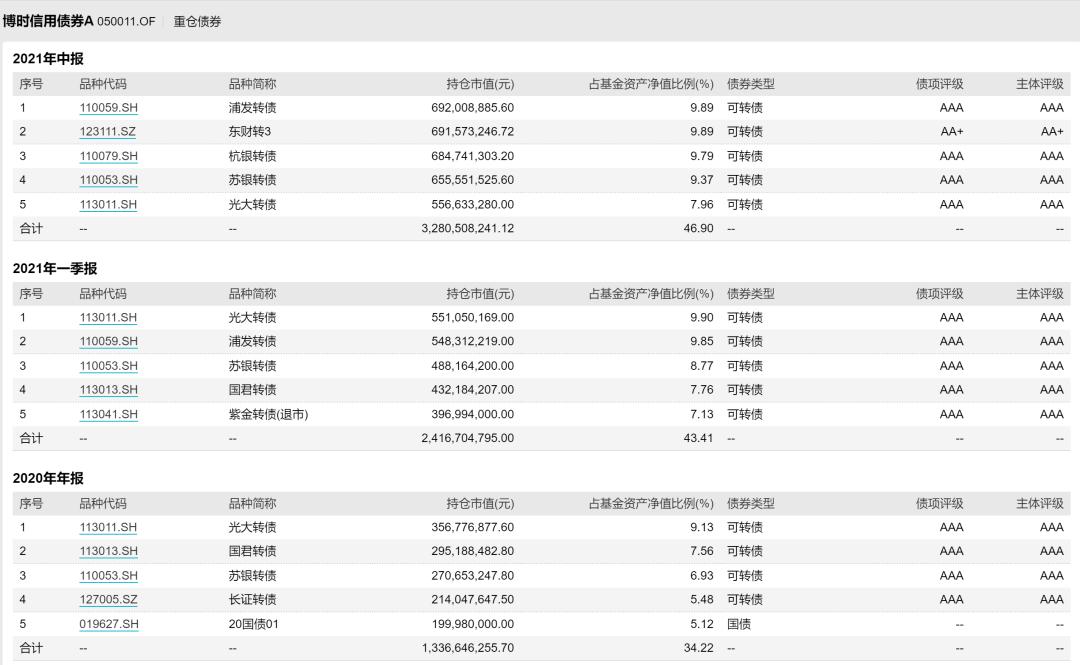This screenshot has height=665, width=1080.
Task: Switch to the 重仓债券 tab
Action: pyautogui.click(x=196, y=19)
